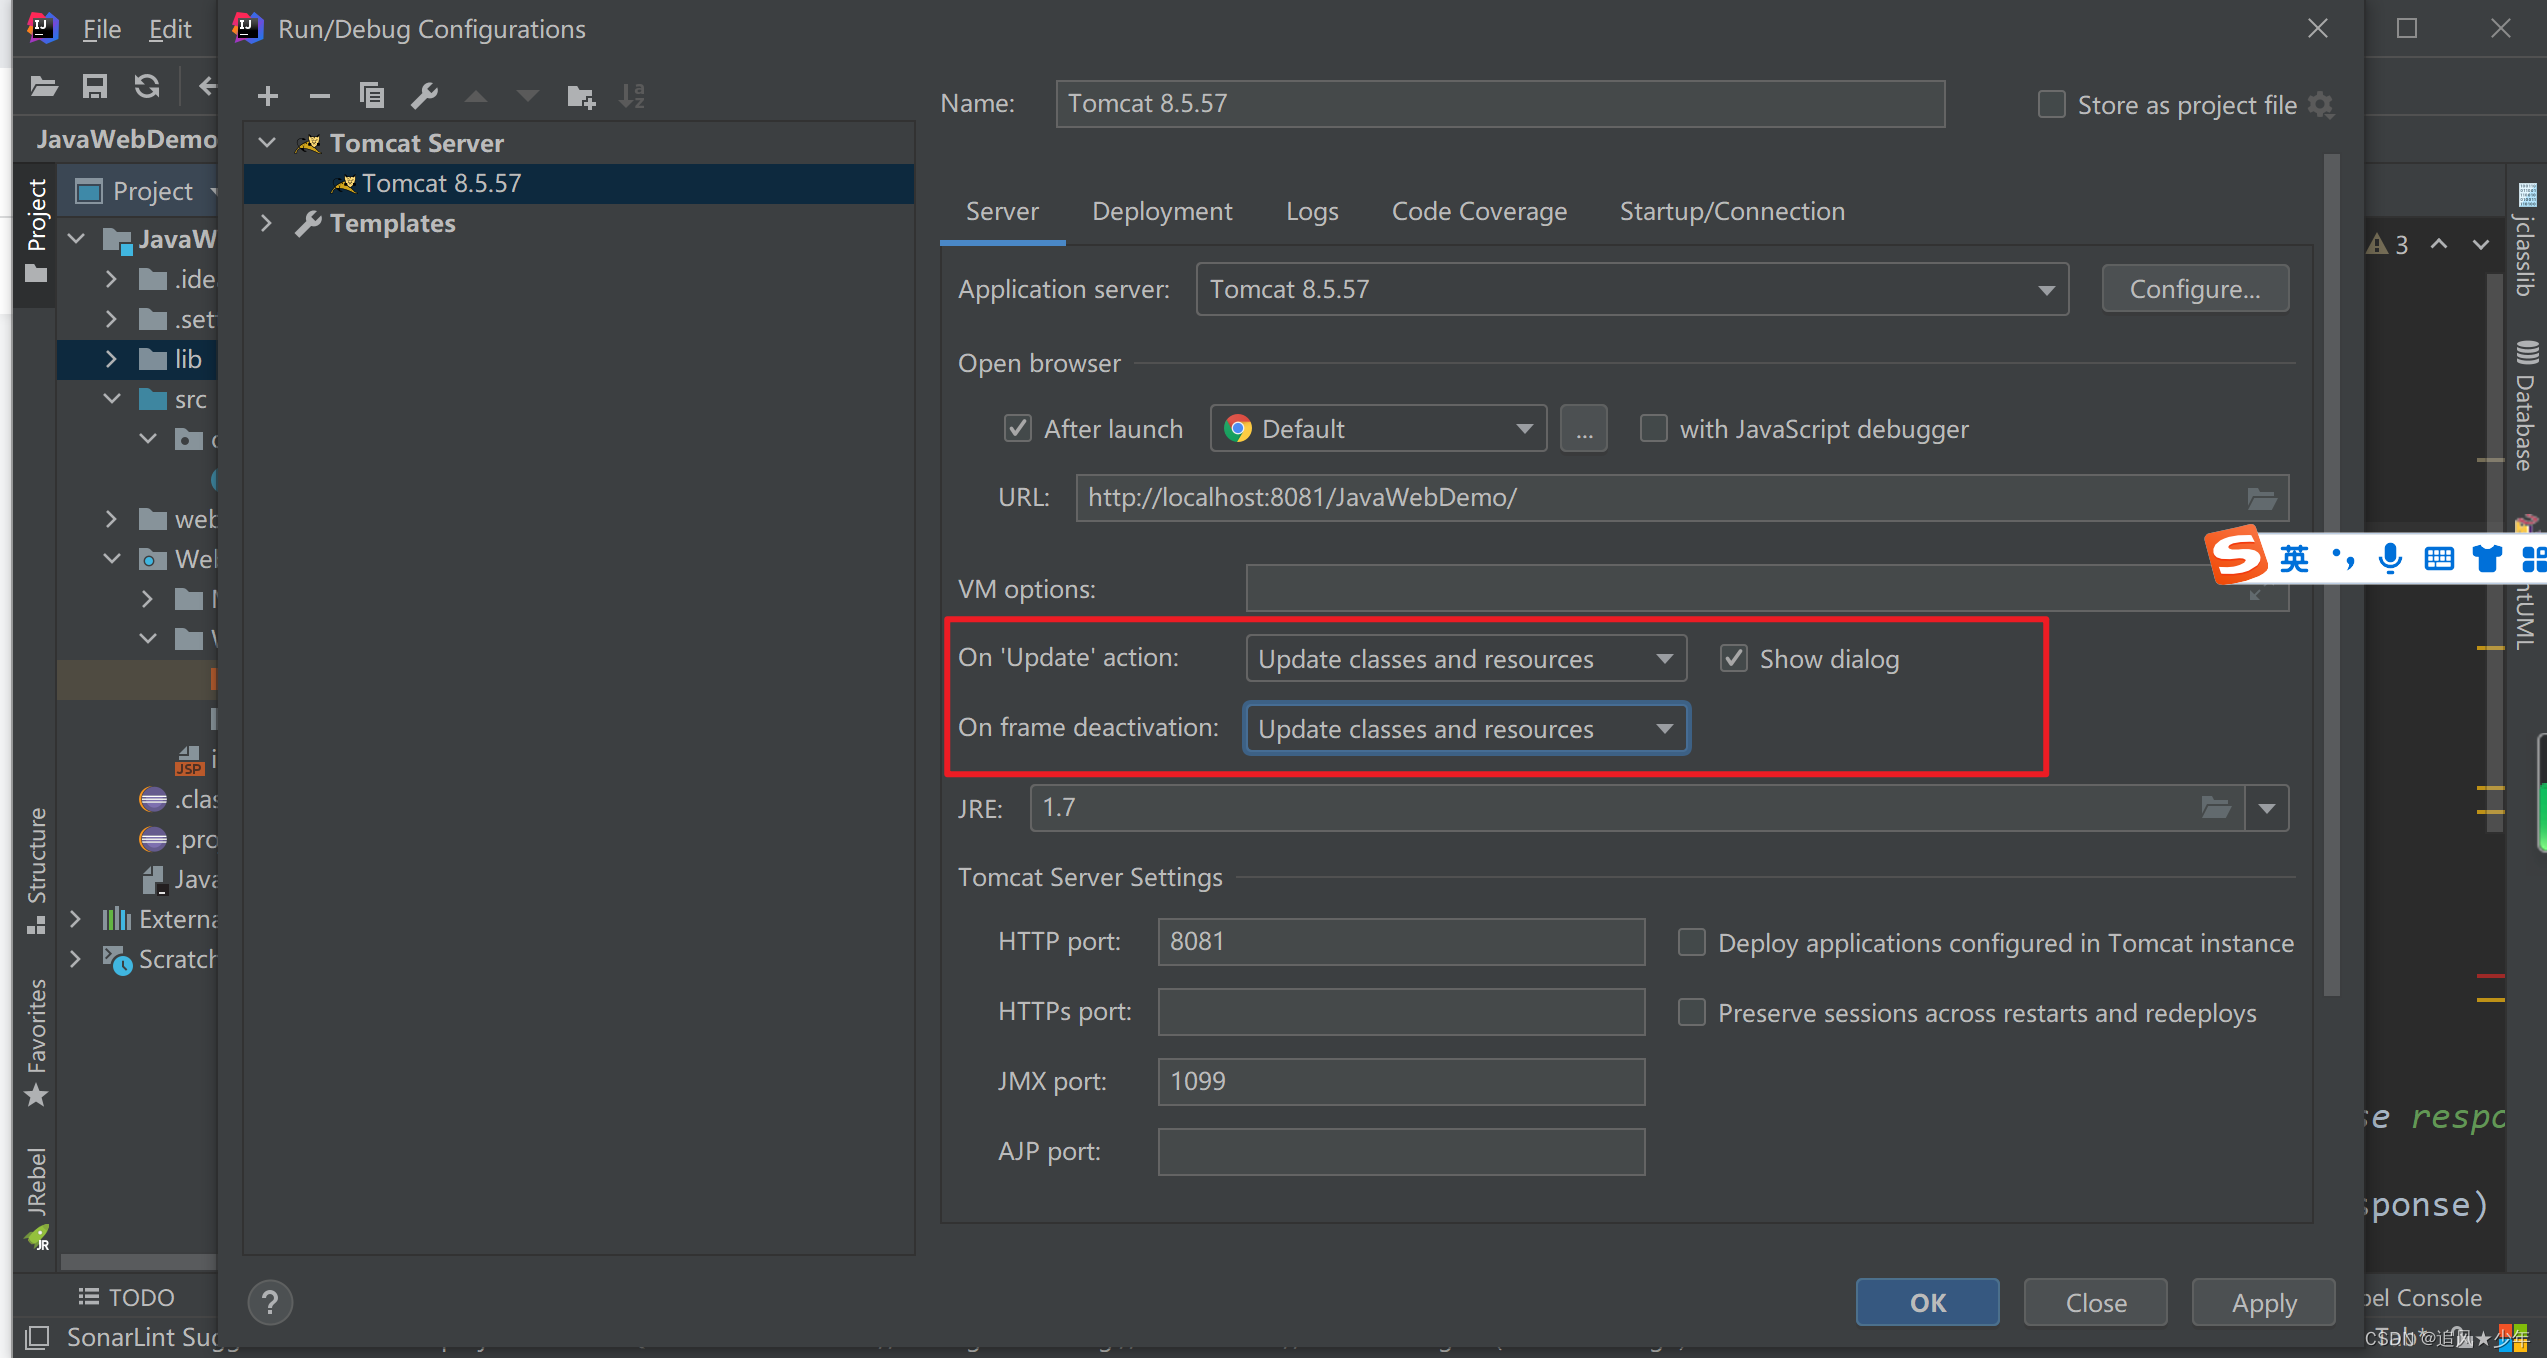Add new configuration with plus icon

267,97
